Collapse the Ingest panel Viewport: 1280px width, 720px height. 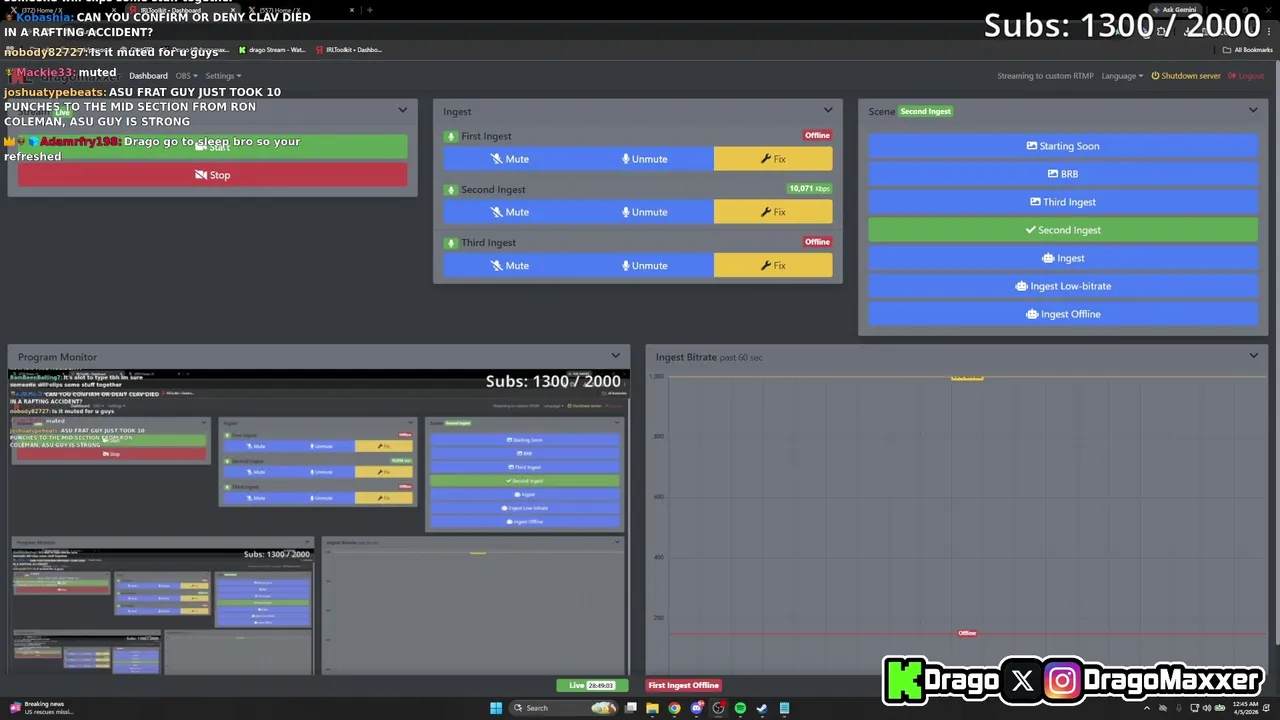pos(828,110)
